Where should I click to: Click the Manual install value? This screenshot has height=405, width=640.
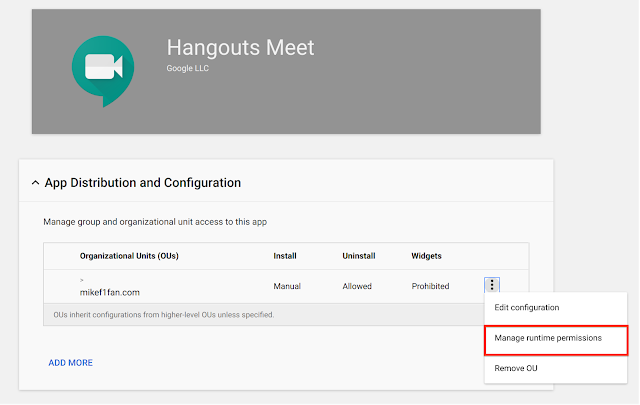287,286
